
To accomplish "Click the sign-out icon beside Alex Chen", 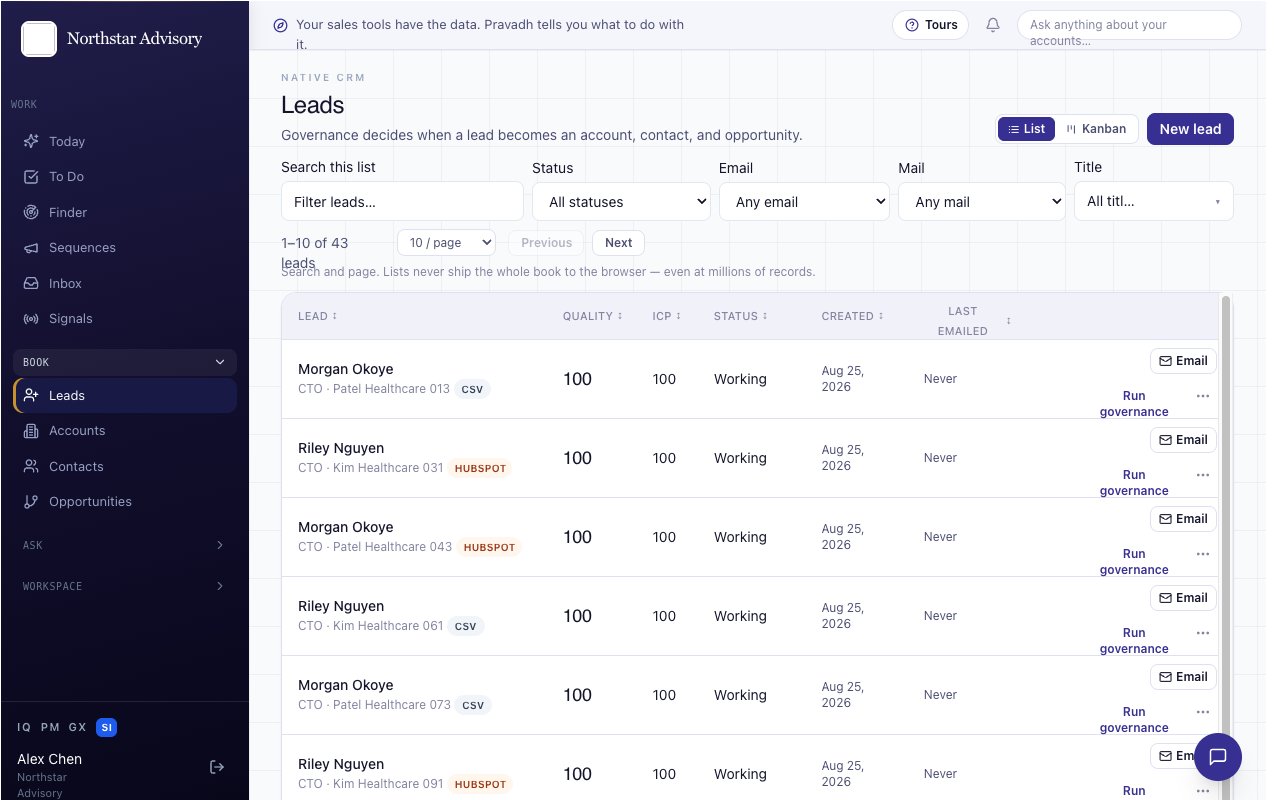I will [x=217, y=767].
